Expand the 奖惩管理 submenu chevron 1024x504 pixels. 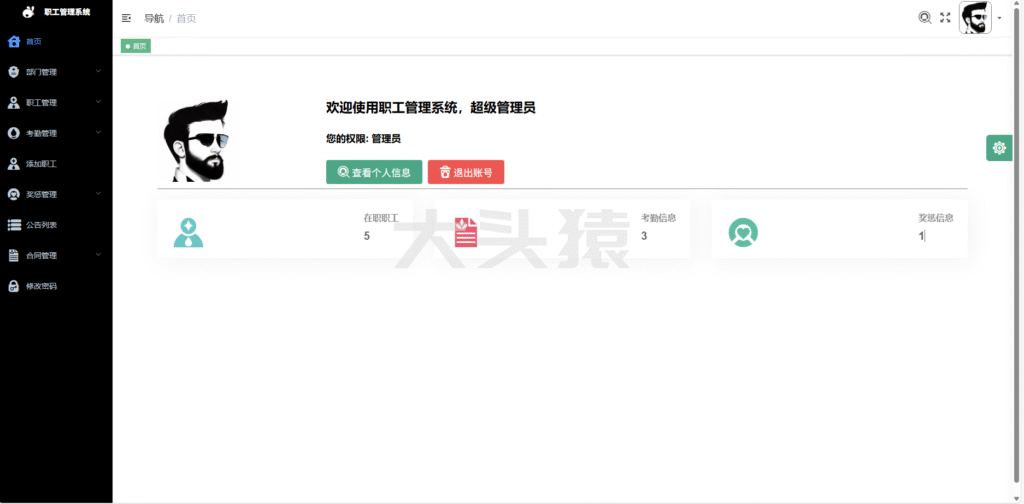[x=99, y=194]
